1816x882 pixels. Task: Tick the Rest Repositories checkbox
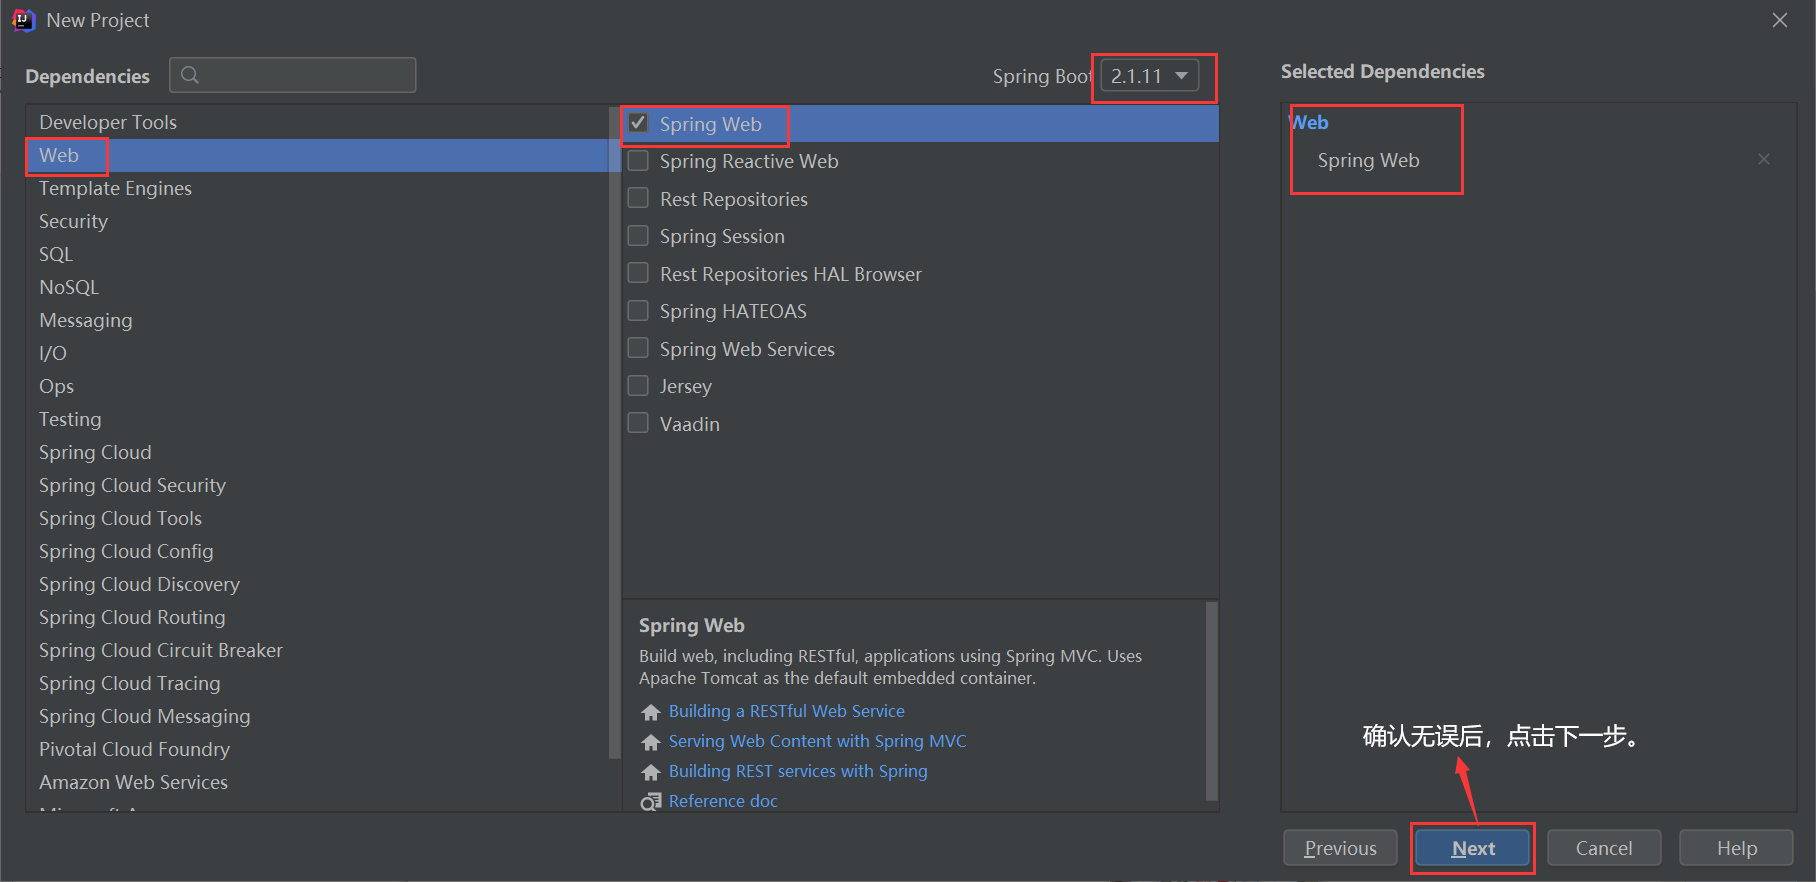(638, 199)
